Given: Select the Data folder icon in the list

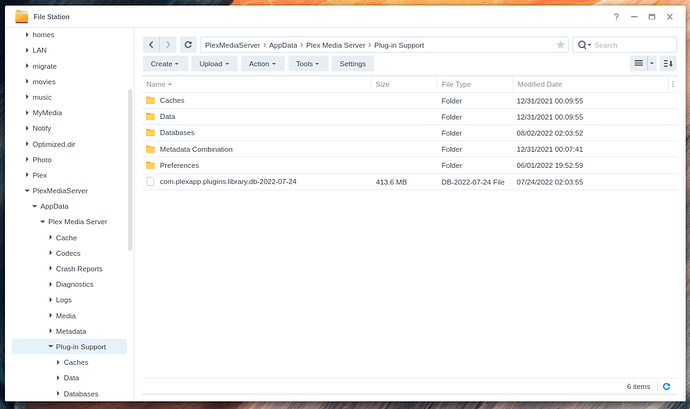Looking at the screenshot, I should click(150, 117).
